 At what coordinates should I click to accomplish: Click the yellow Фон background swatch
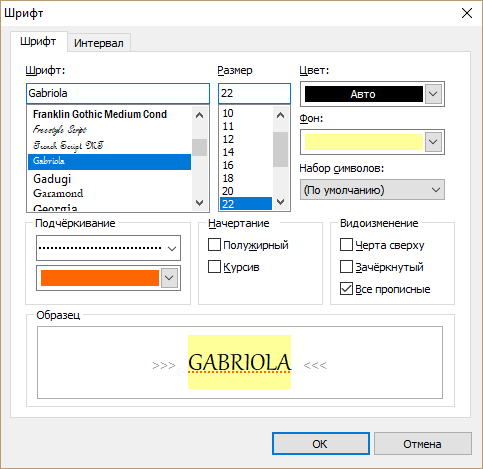tap(364, 142)
